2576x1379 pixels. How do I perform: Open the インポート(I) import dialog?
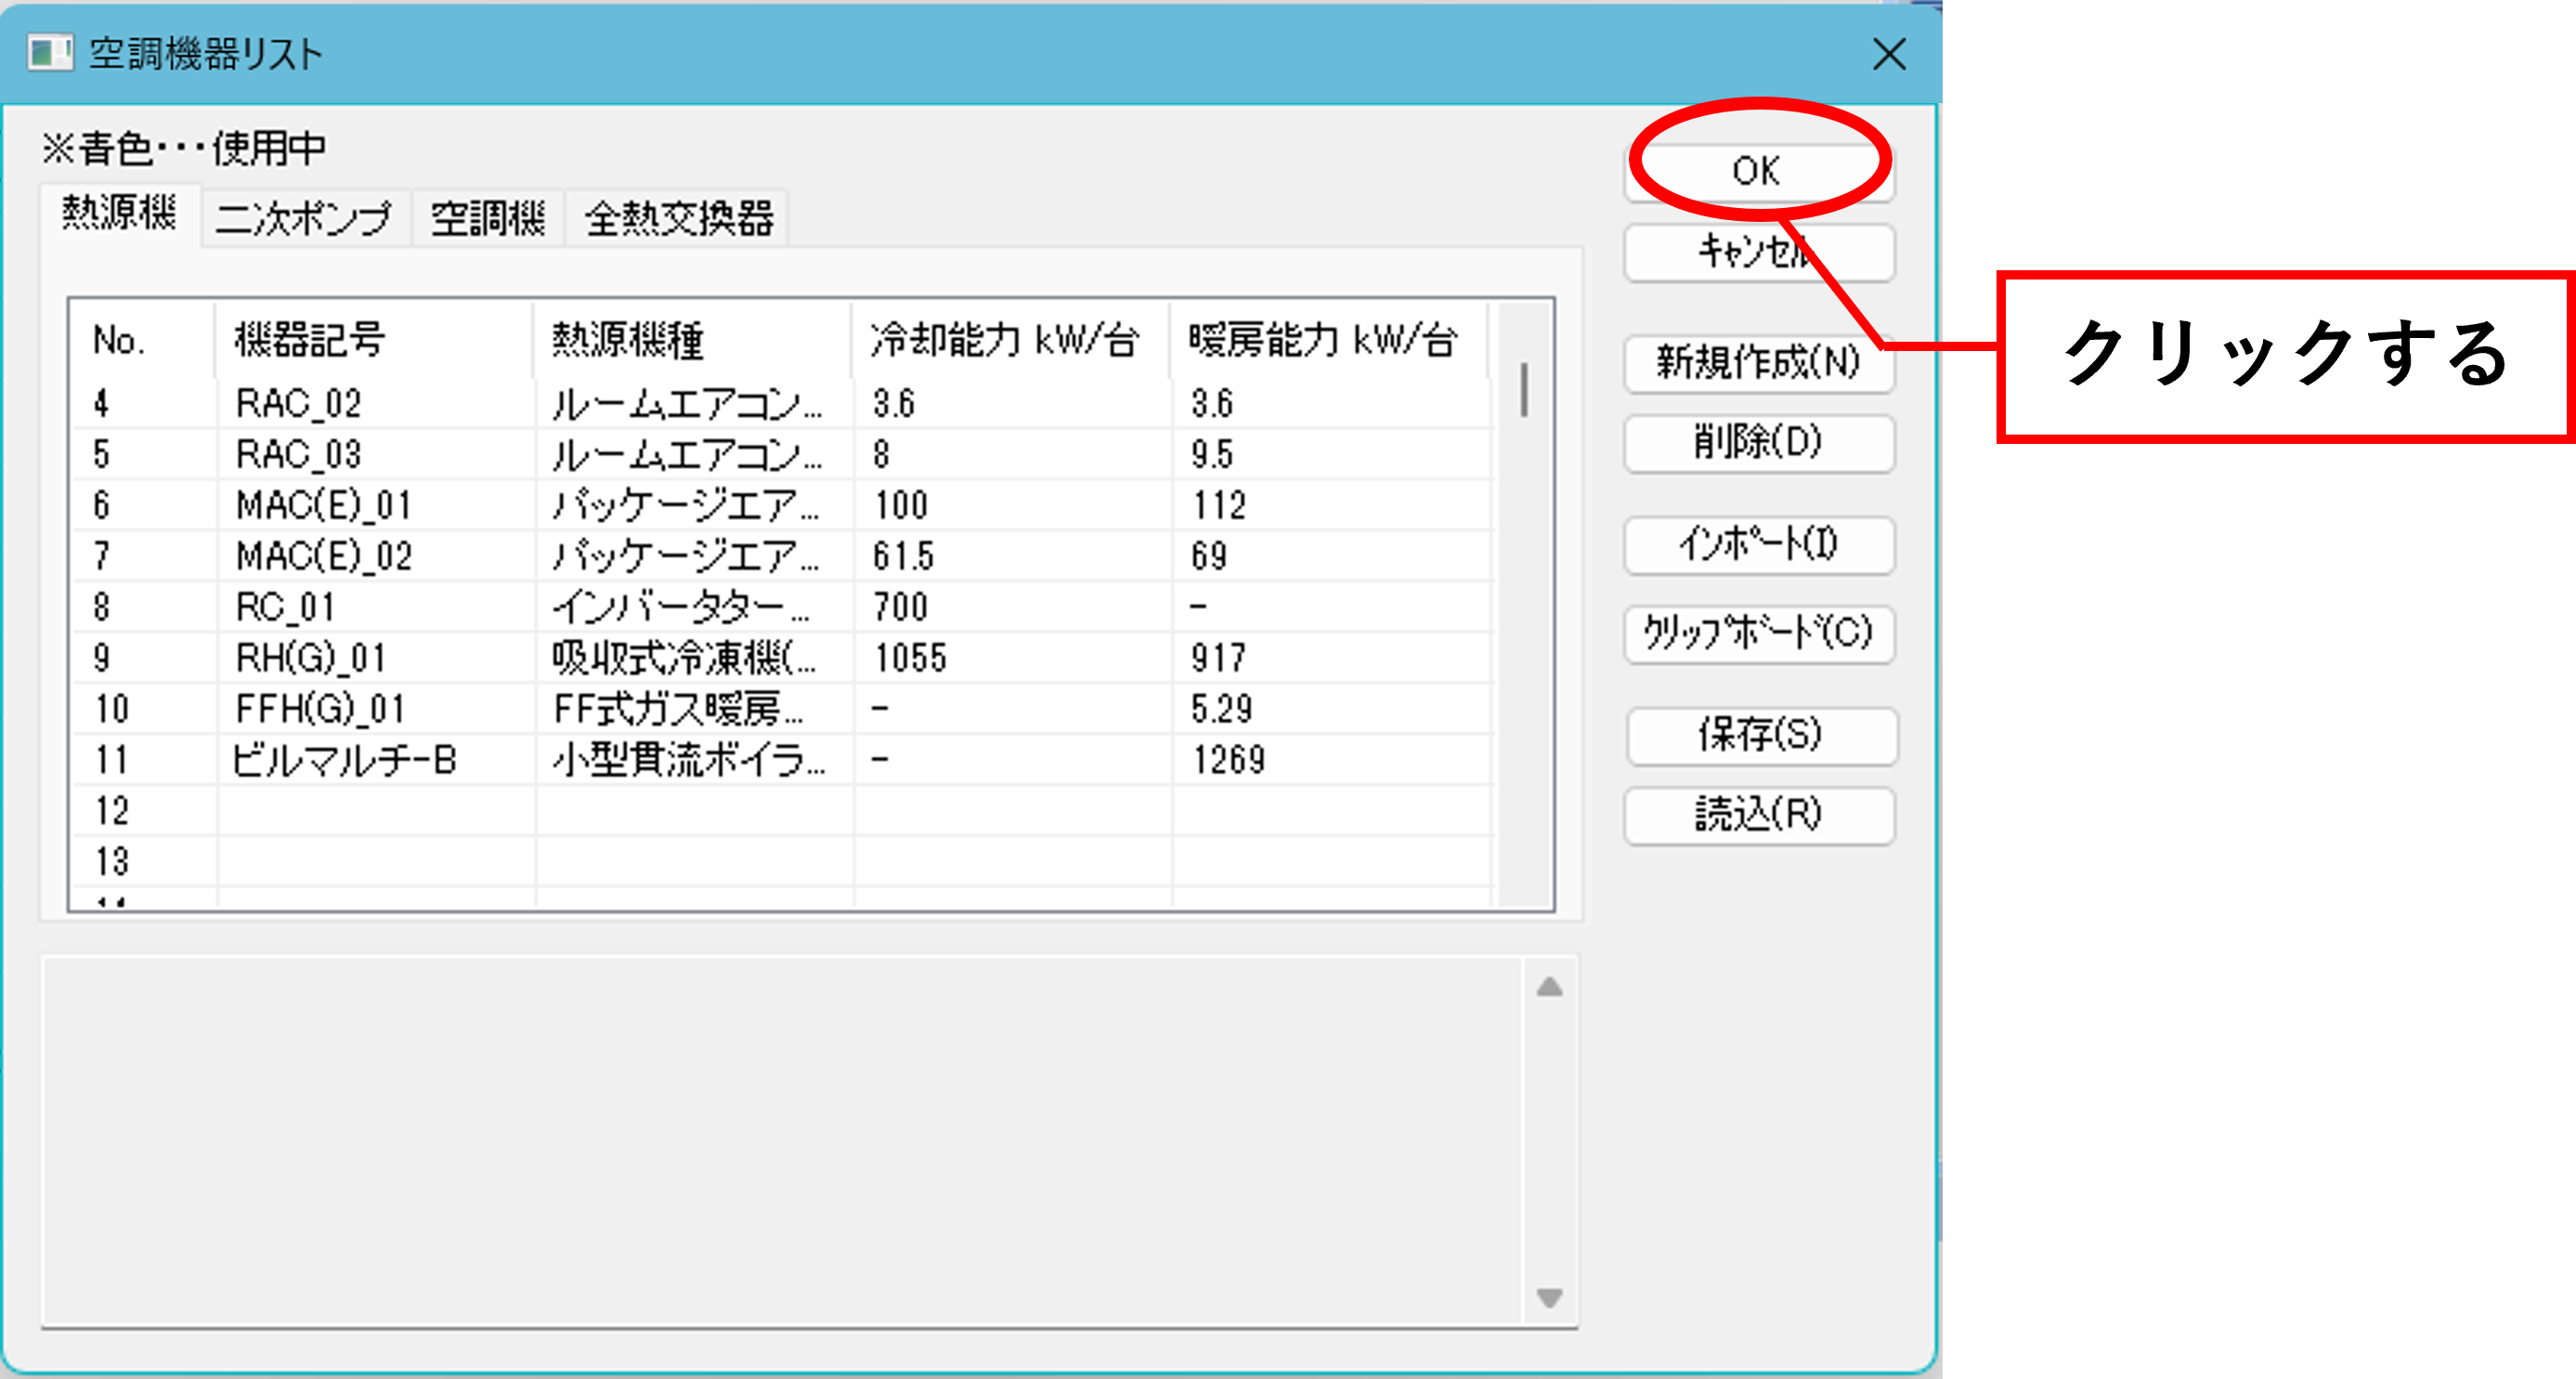(x=1759, y=544)
